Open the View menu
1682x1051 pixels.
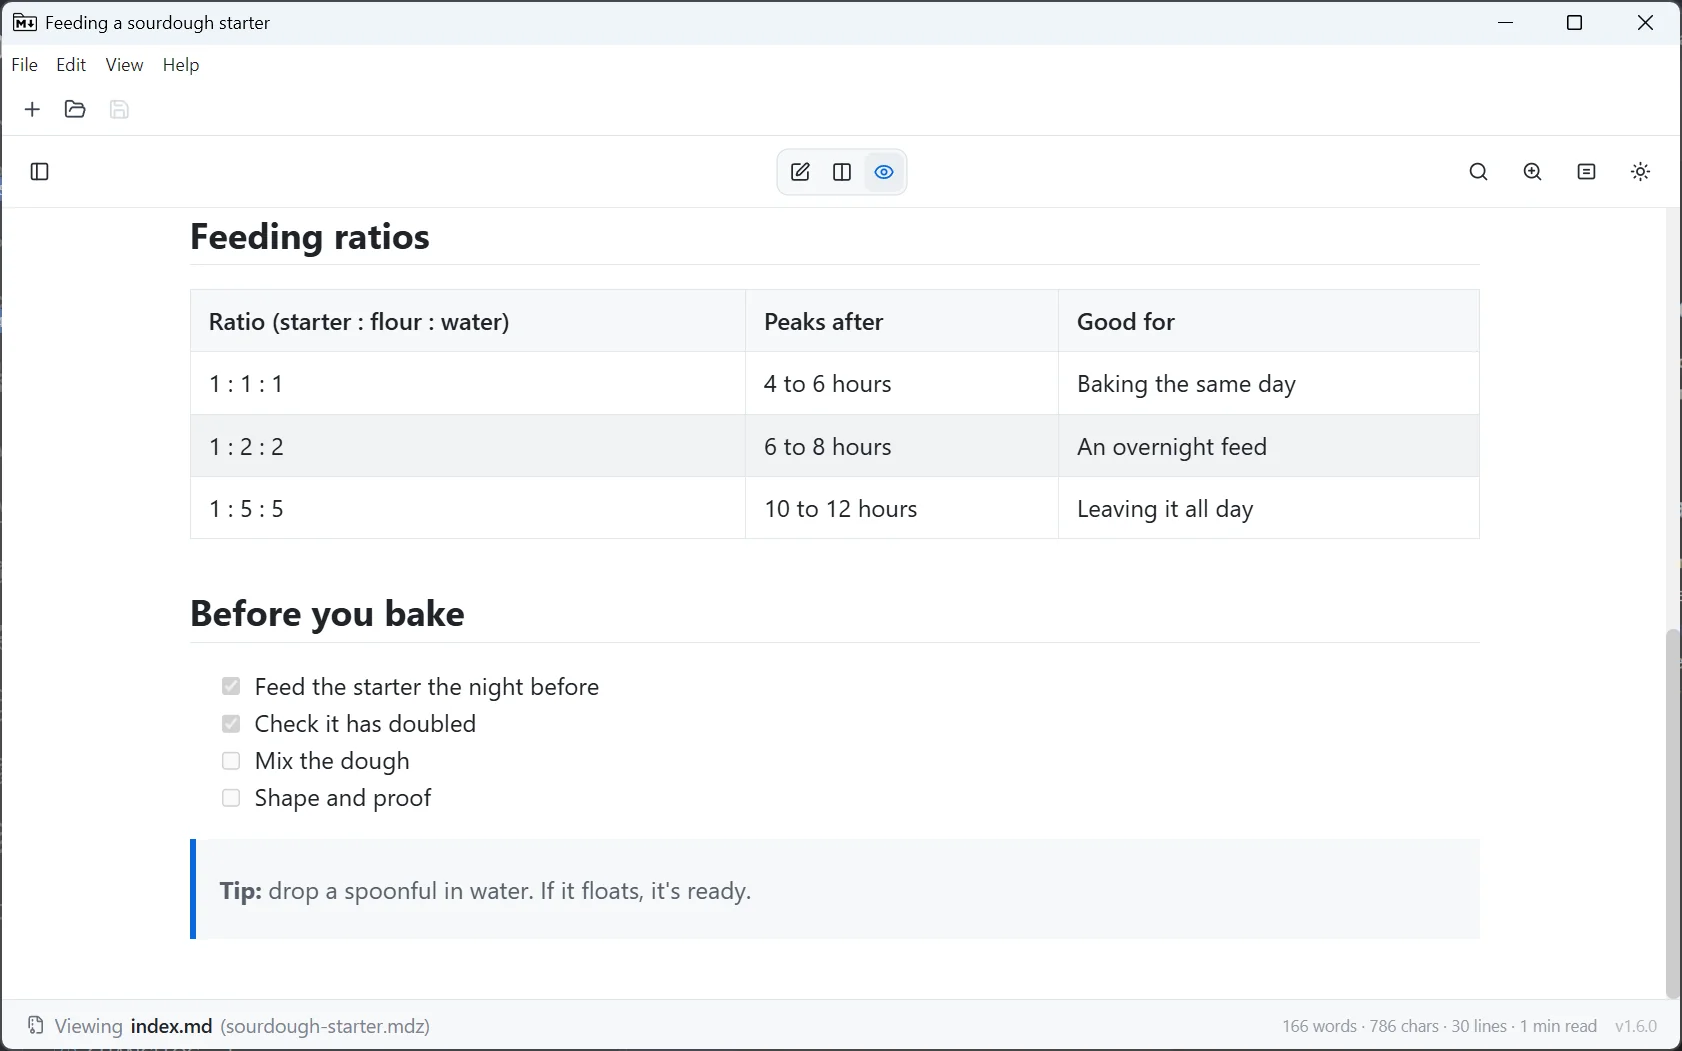[x=124, y=65]
